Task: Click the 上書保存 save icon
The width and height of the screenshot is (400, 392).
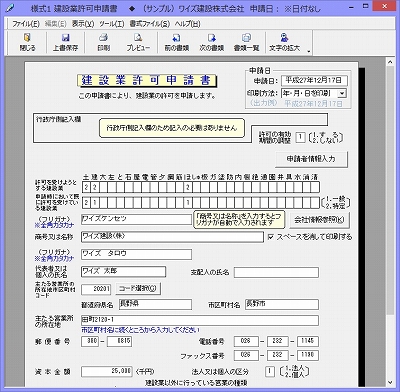Action: pyautogui.click(x=65, y=42)
